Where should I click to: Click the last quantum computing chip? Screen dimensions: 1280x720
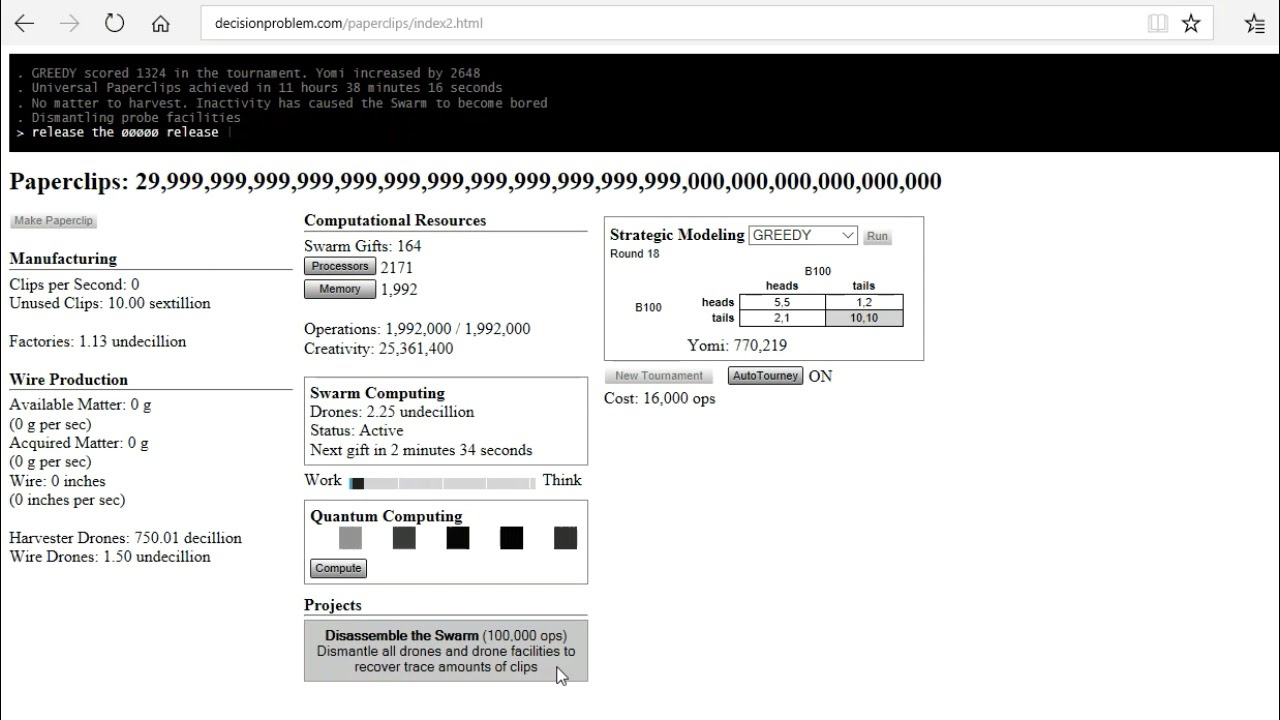point(565,538)
